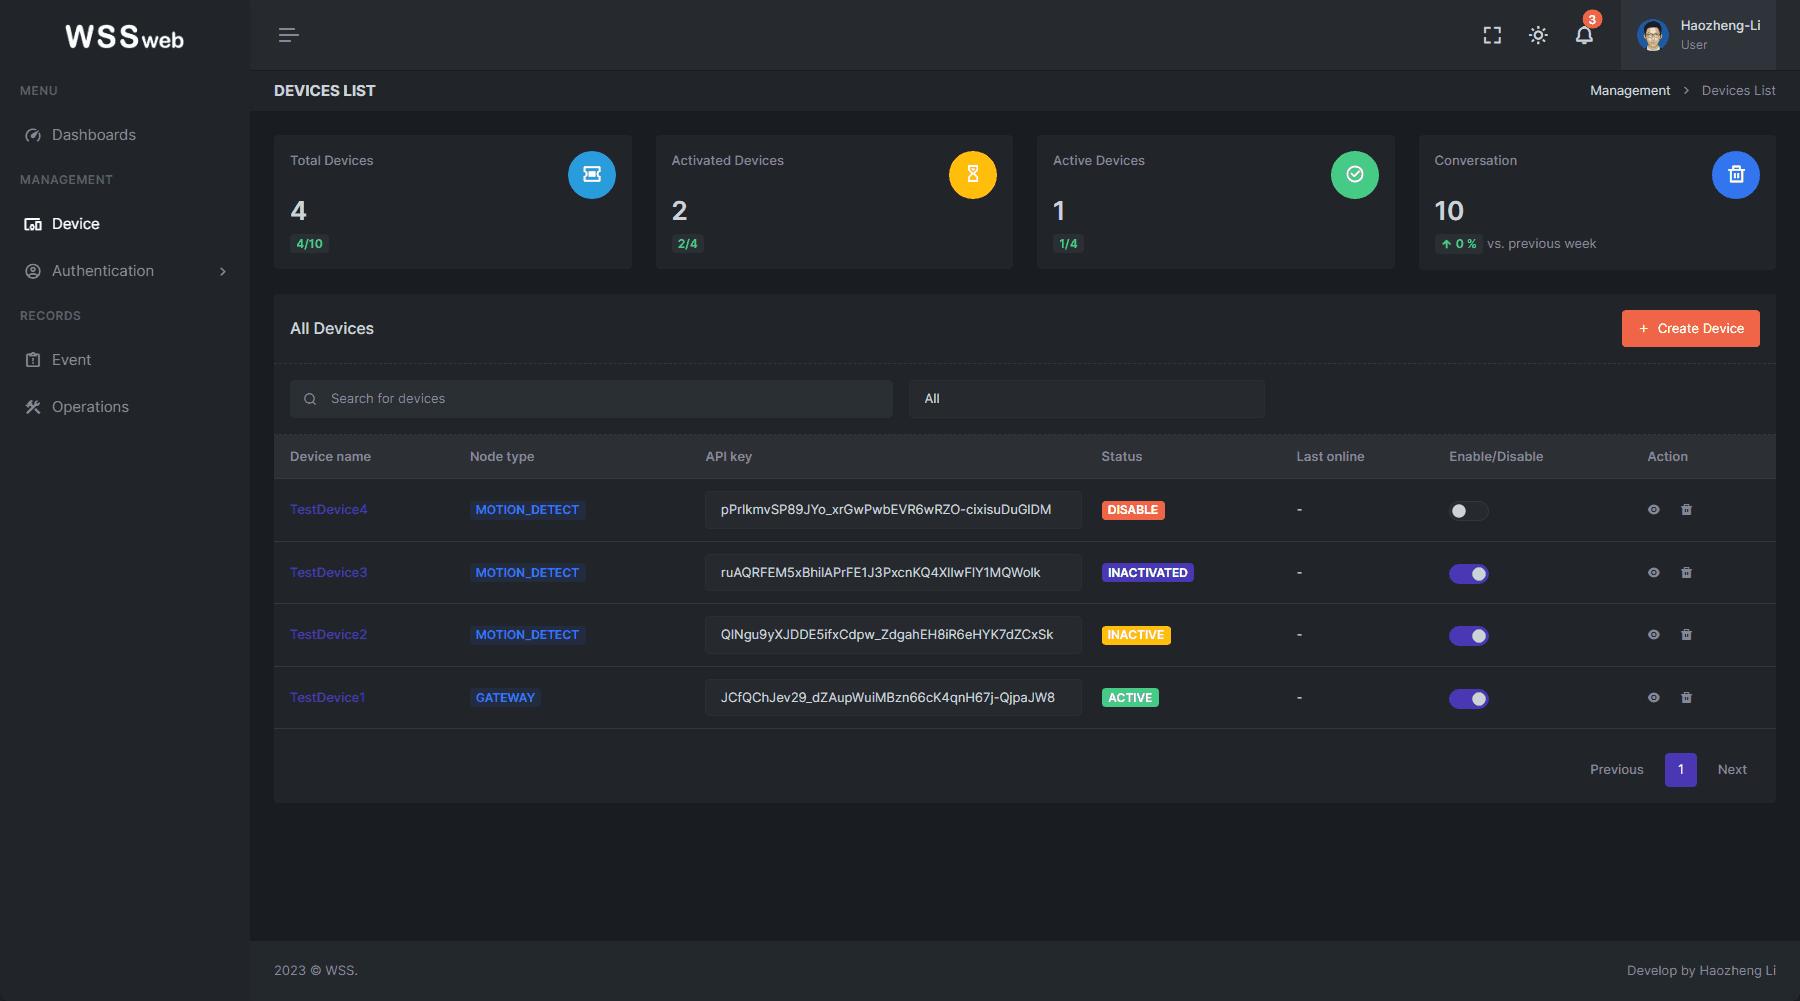Click the DISABLE status badge
This screenshot has width=1800, height=1001.
click(1133, 510)
